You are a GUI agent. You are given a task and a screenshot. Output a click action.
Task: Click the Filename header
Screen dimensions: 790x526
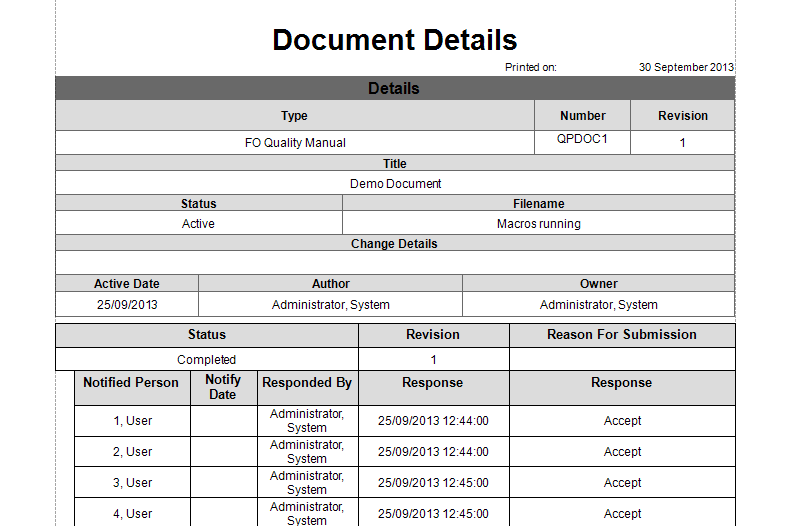click(539, 204)
